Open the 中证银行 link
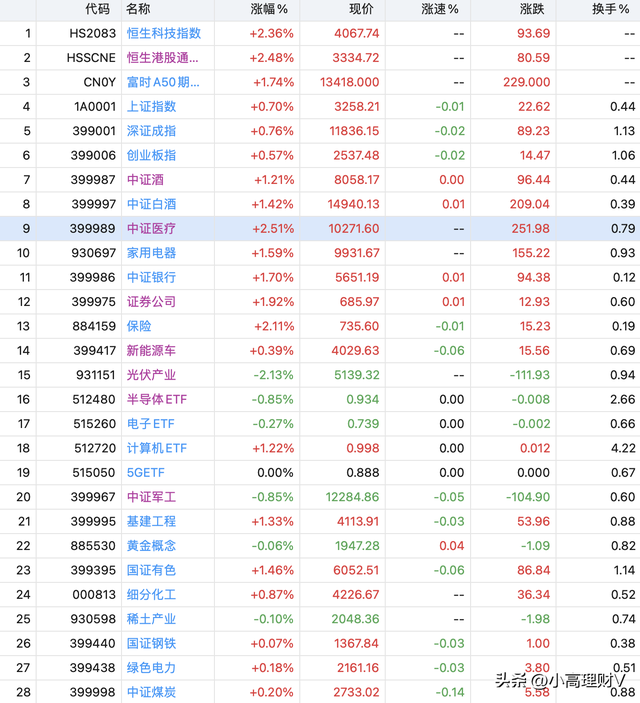The width and height of the screenshot is (640, 703). tap(151, 278)
